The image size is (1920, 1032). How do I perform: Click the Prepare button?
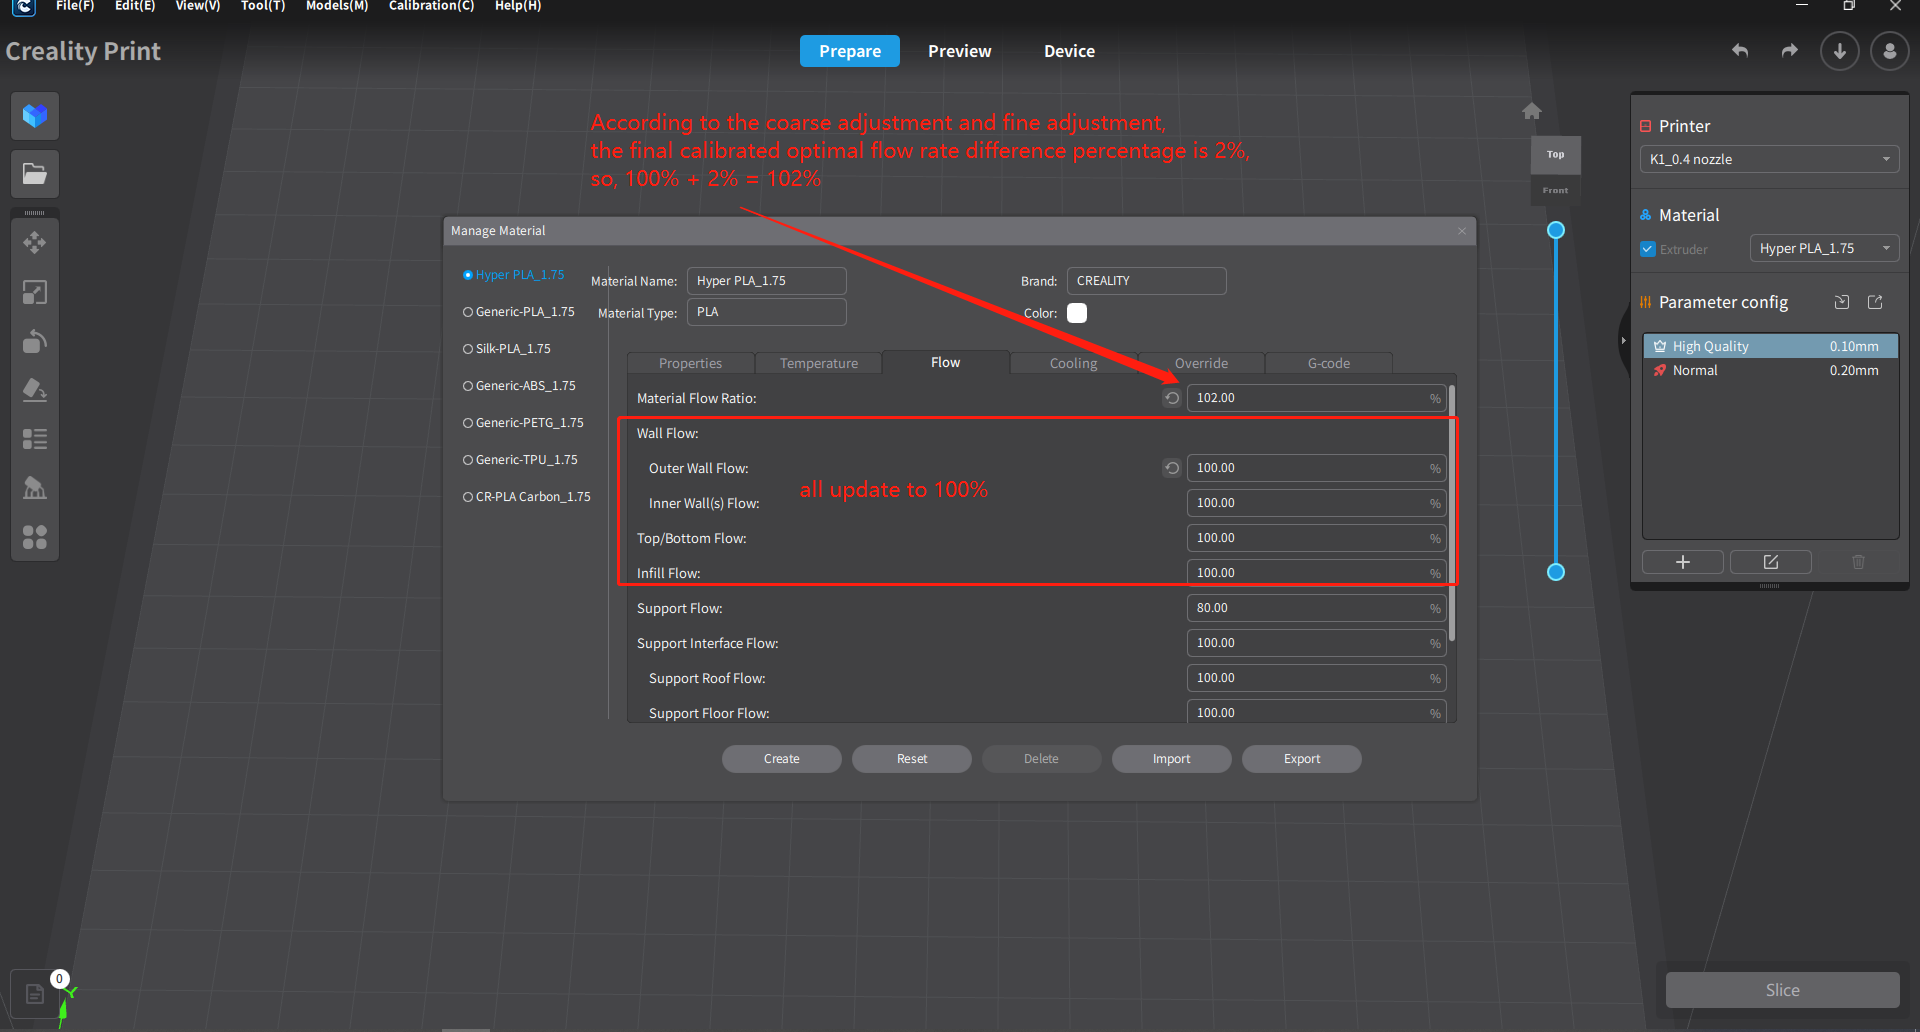[x=850, y=51]
